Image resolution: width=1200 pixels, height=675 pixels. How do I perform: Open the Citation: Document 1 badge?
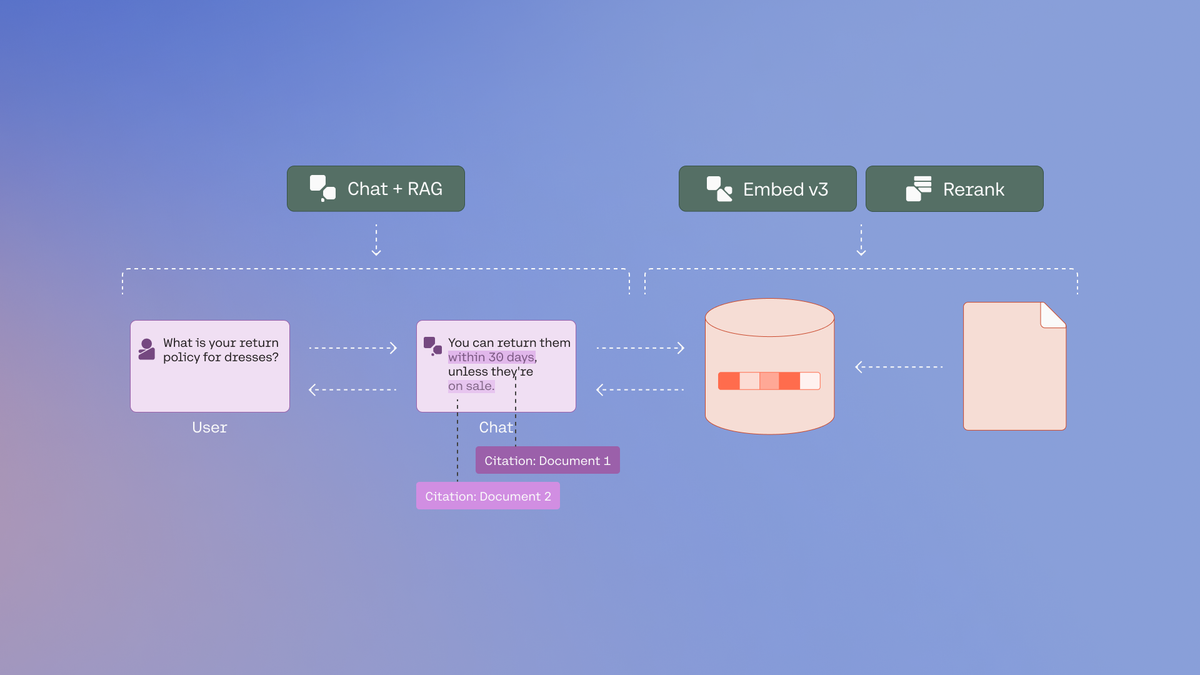click(x=547, y=460)
